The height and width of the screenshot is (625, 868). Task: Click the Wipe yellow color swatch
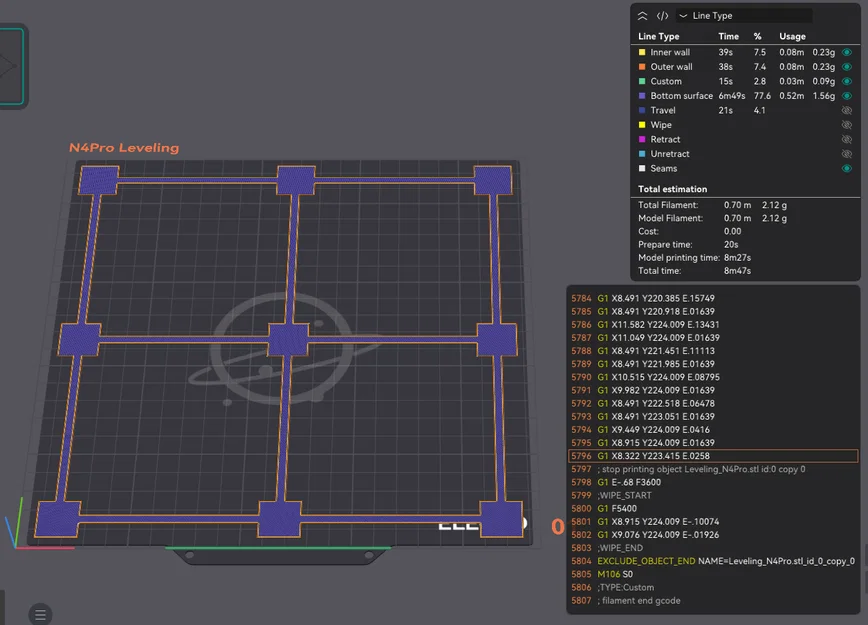(x=642, y=125)
